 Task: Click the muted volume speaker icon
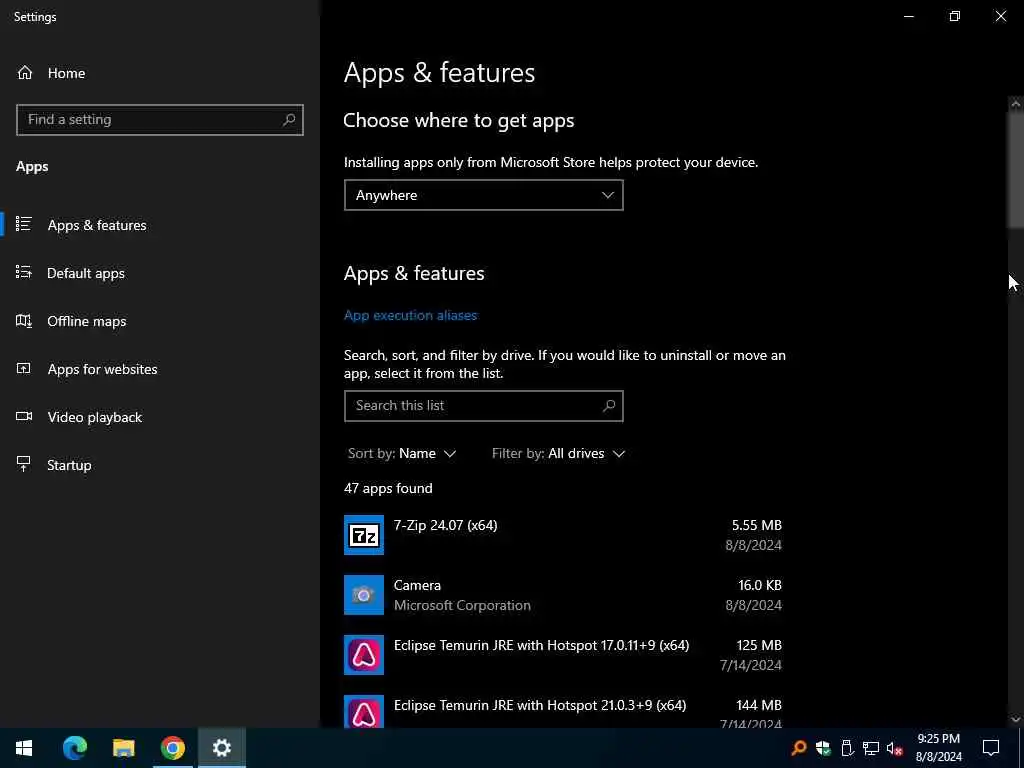[895, 748]
